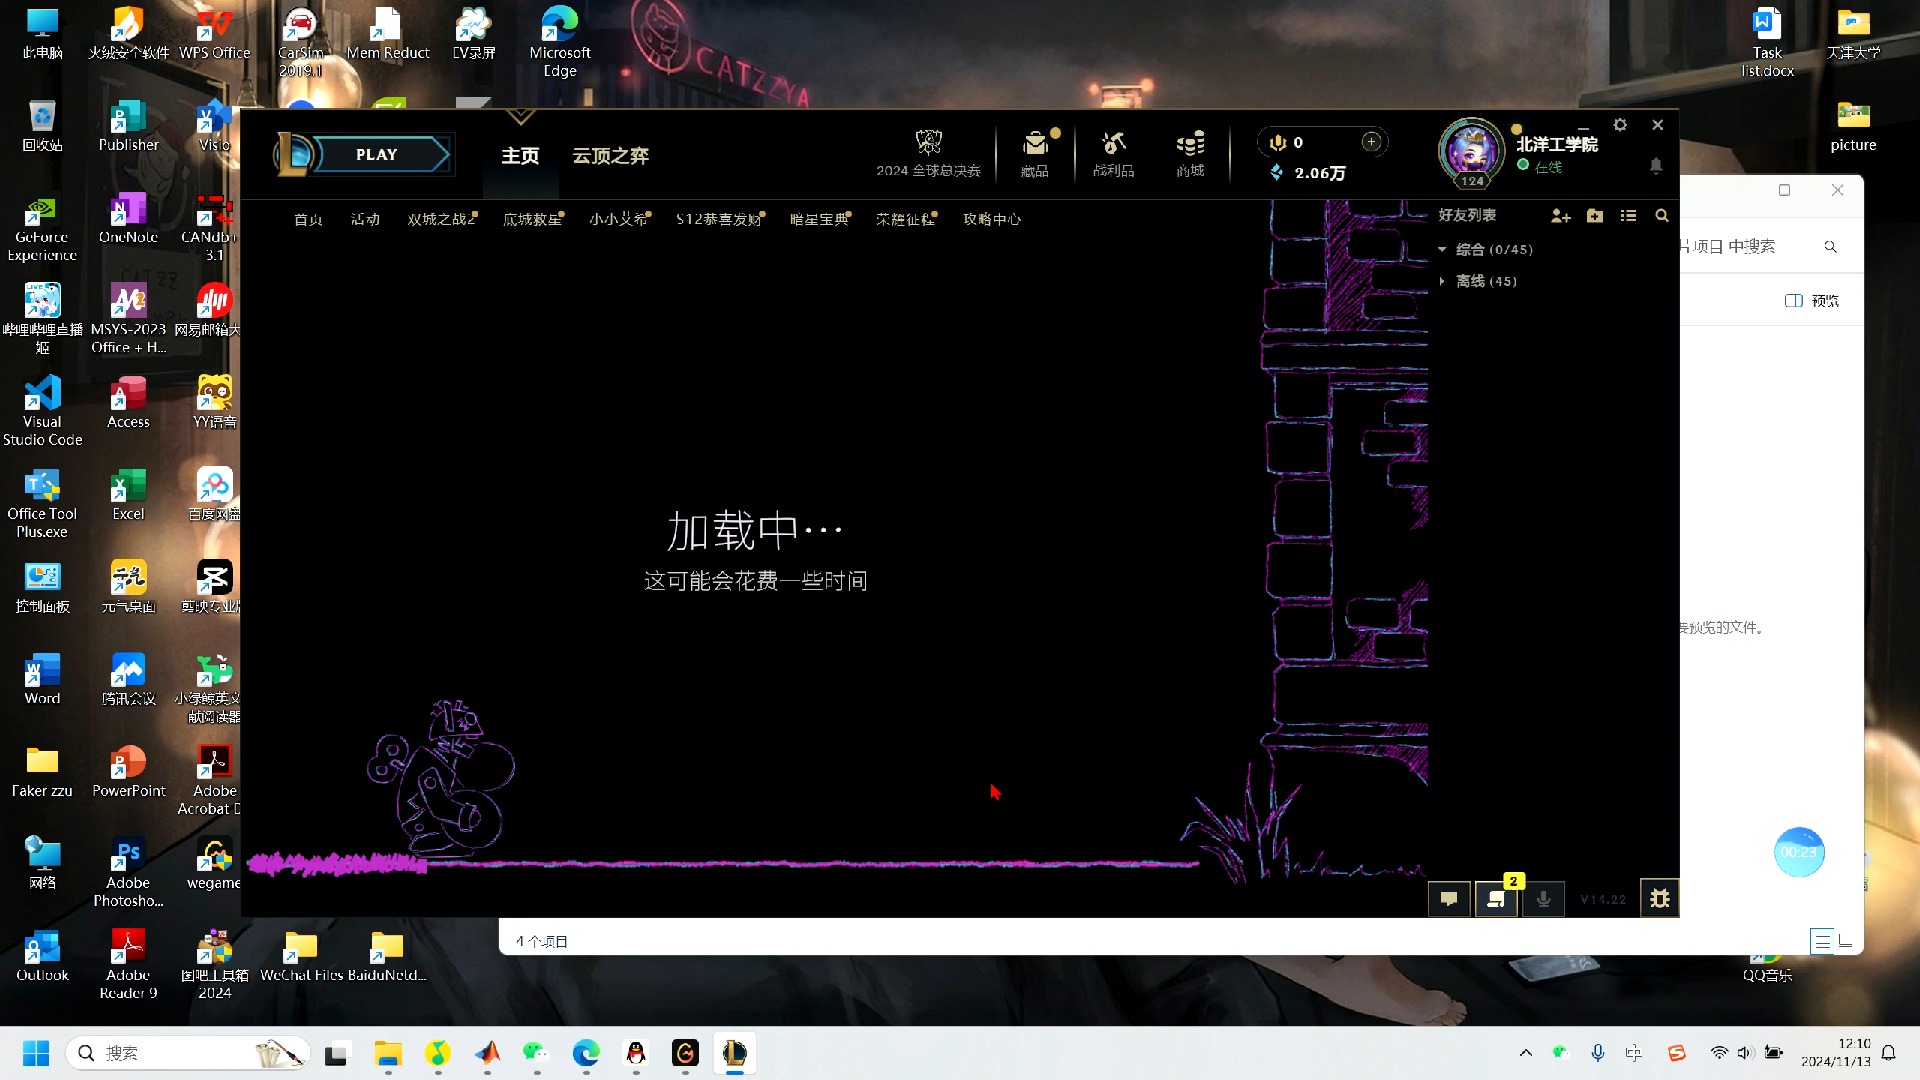This screenshot has height=1080, width=1920.
Task: Open the add friend icon
Action: (1560, 215)
